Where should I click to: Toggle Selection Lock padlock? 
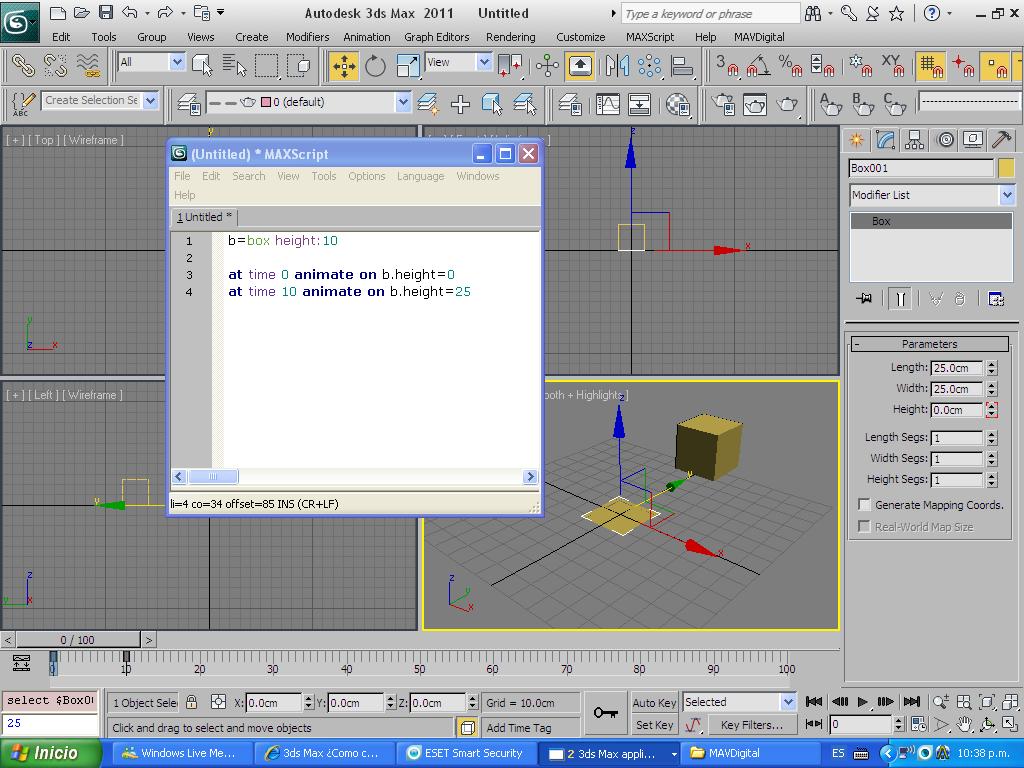point(191,702)
